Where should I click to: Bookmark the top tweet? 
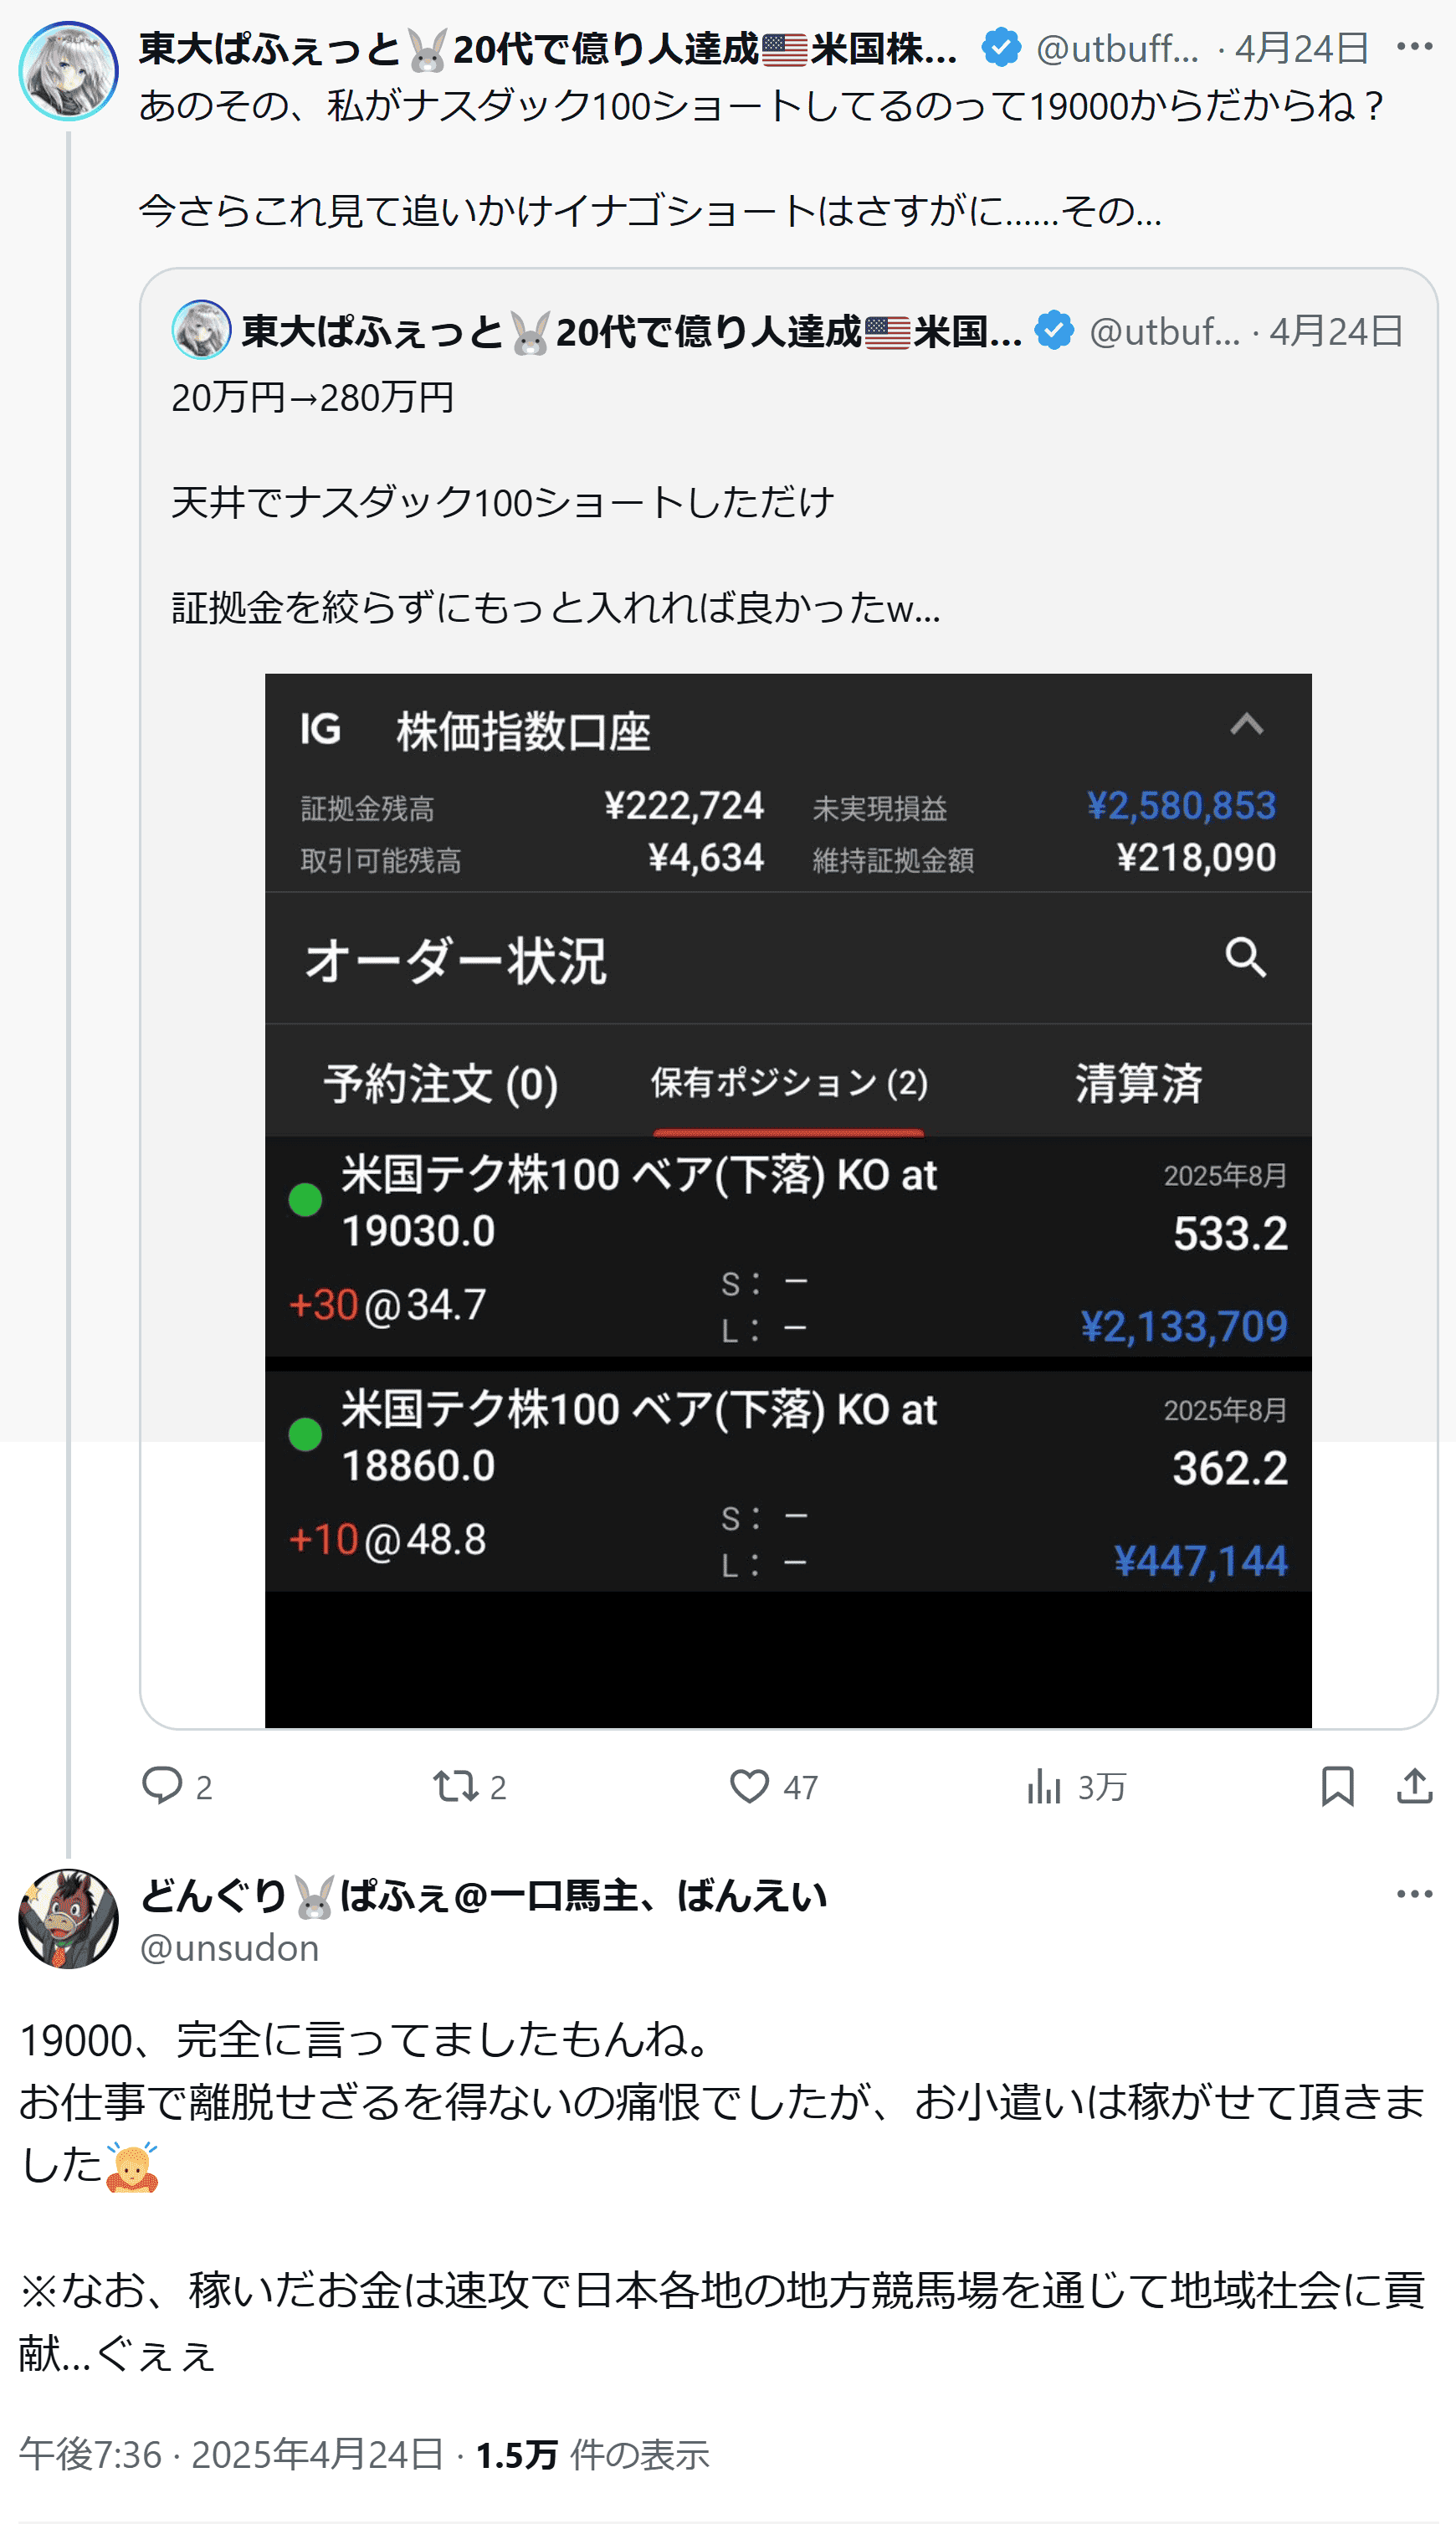point(1337,1785)
